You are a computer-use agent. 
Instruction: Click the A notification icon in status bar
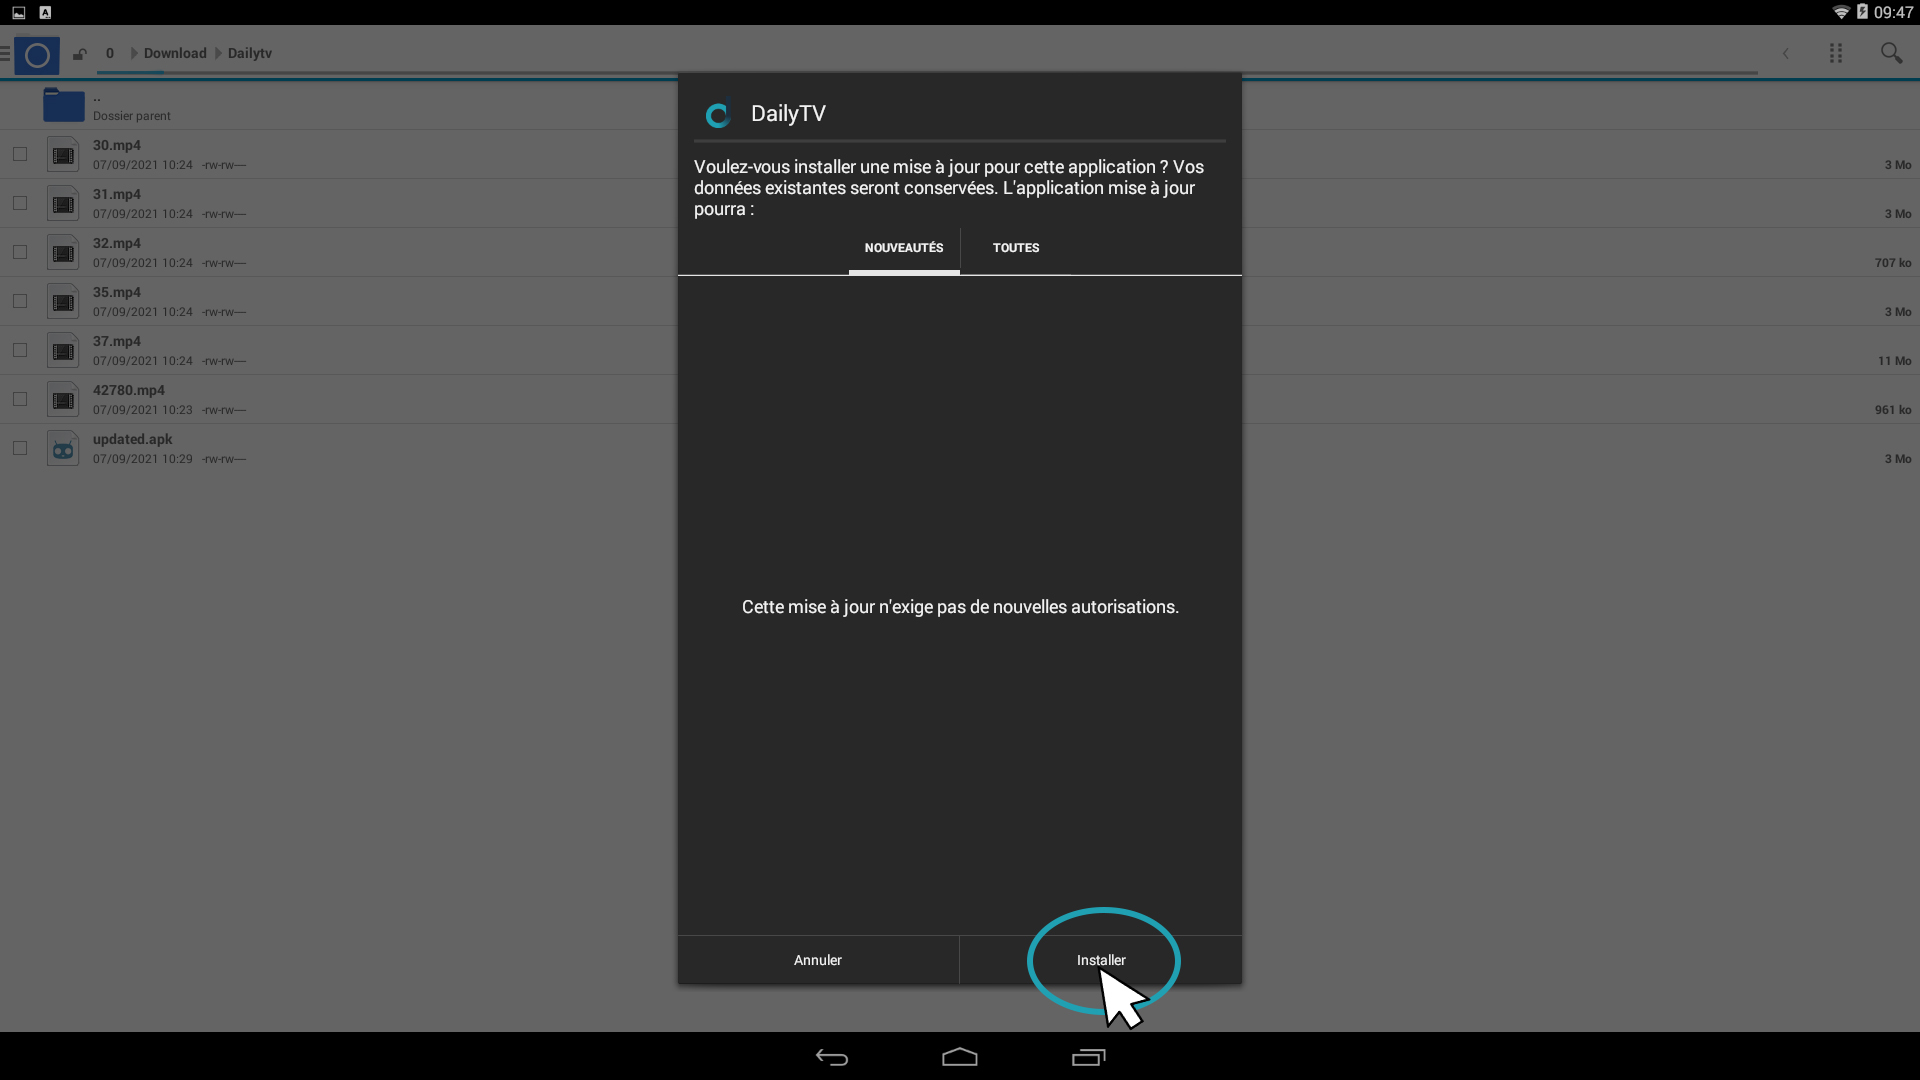tap(45, 12)
